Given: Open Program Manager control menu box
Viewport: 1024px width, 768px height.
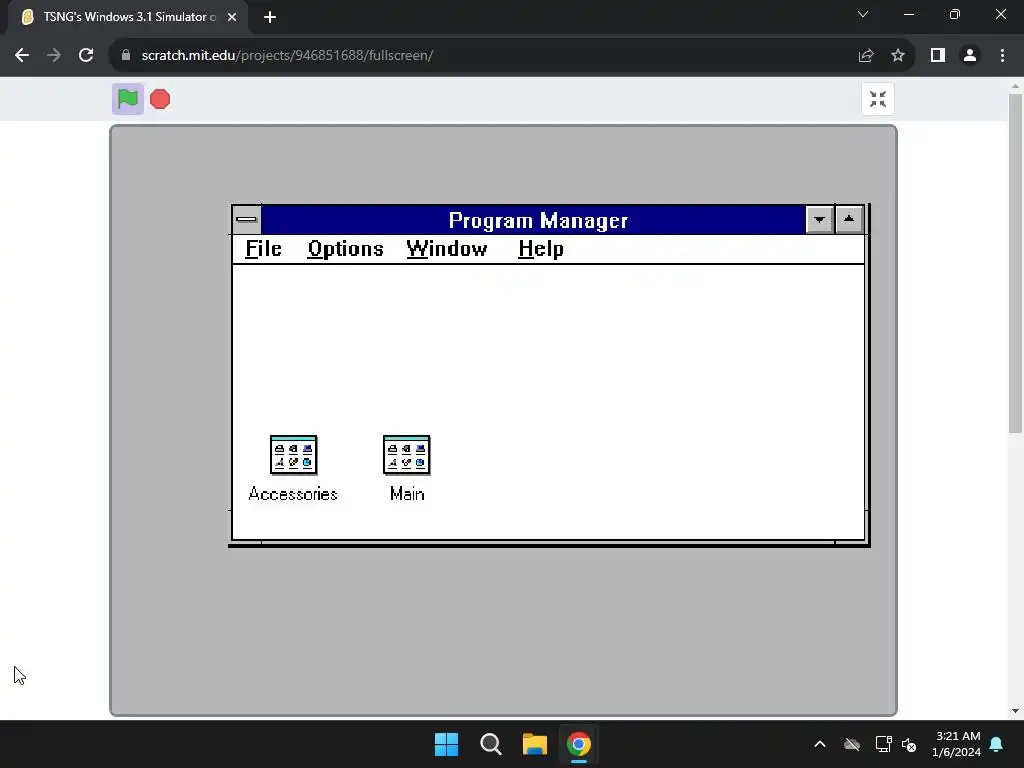Looking at the screenshot, I should coord(247,219).
